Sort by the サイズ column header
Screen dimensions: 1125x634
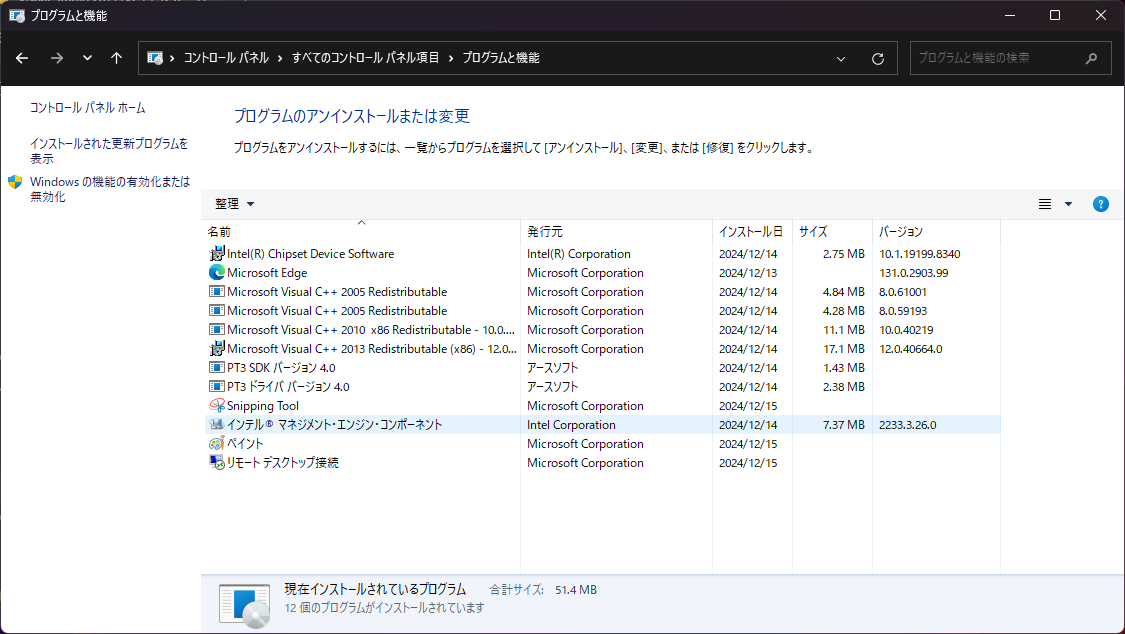832,232
